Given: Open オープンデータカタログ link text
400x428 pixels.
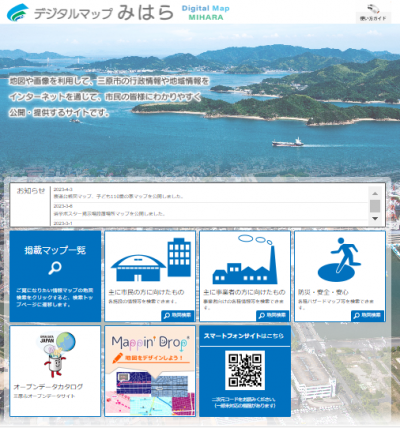Looking at the screenshot, I should [48, 387].
